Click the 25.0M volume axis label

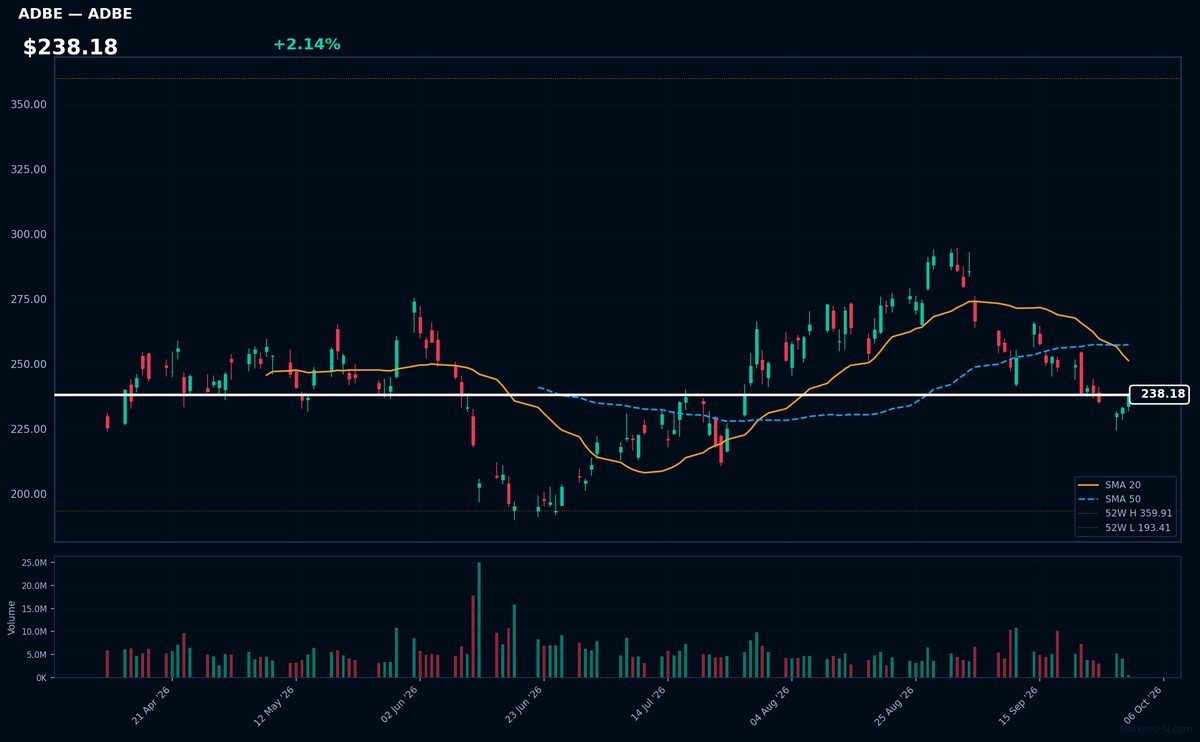pyautogui.click(x=34, y=564)
